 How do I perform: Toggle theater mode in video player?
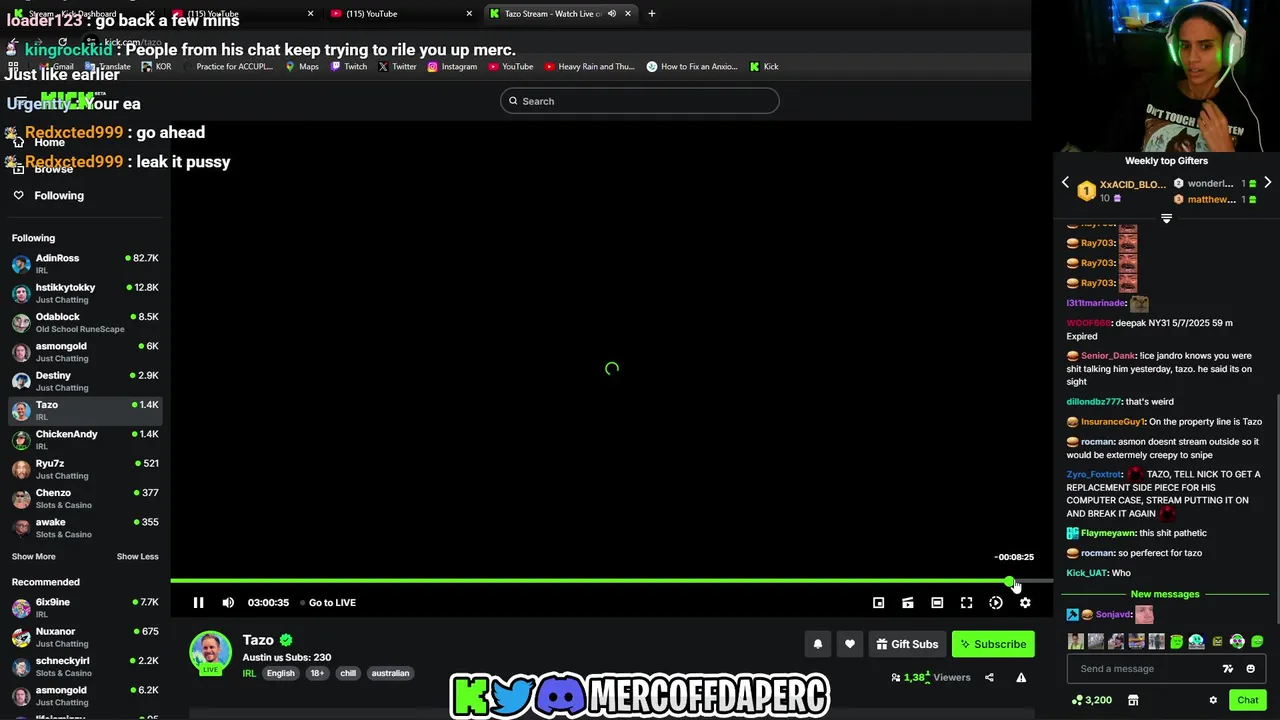937,602
